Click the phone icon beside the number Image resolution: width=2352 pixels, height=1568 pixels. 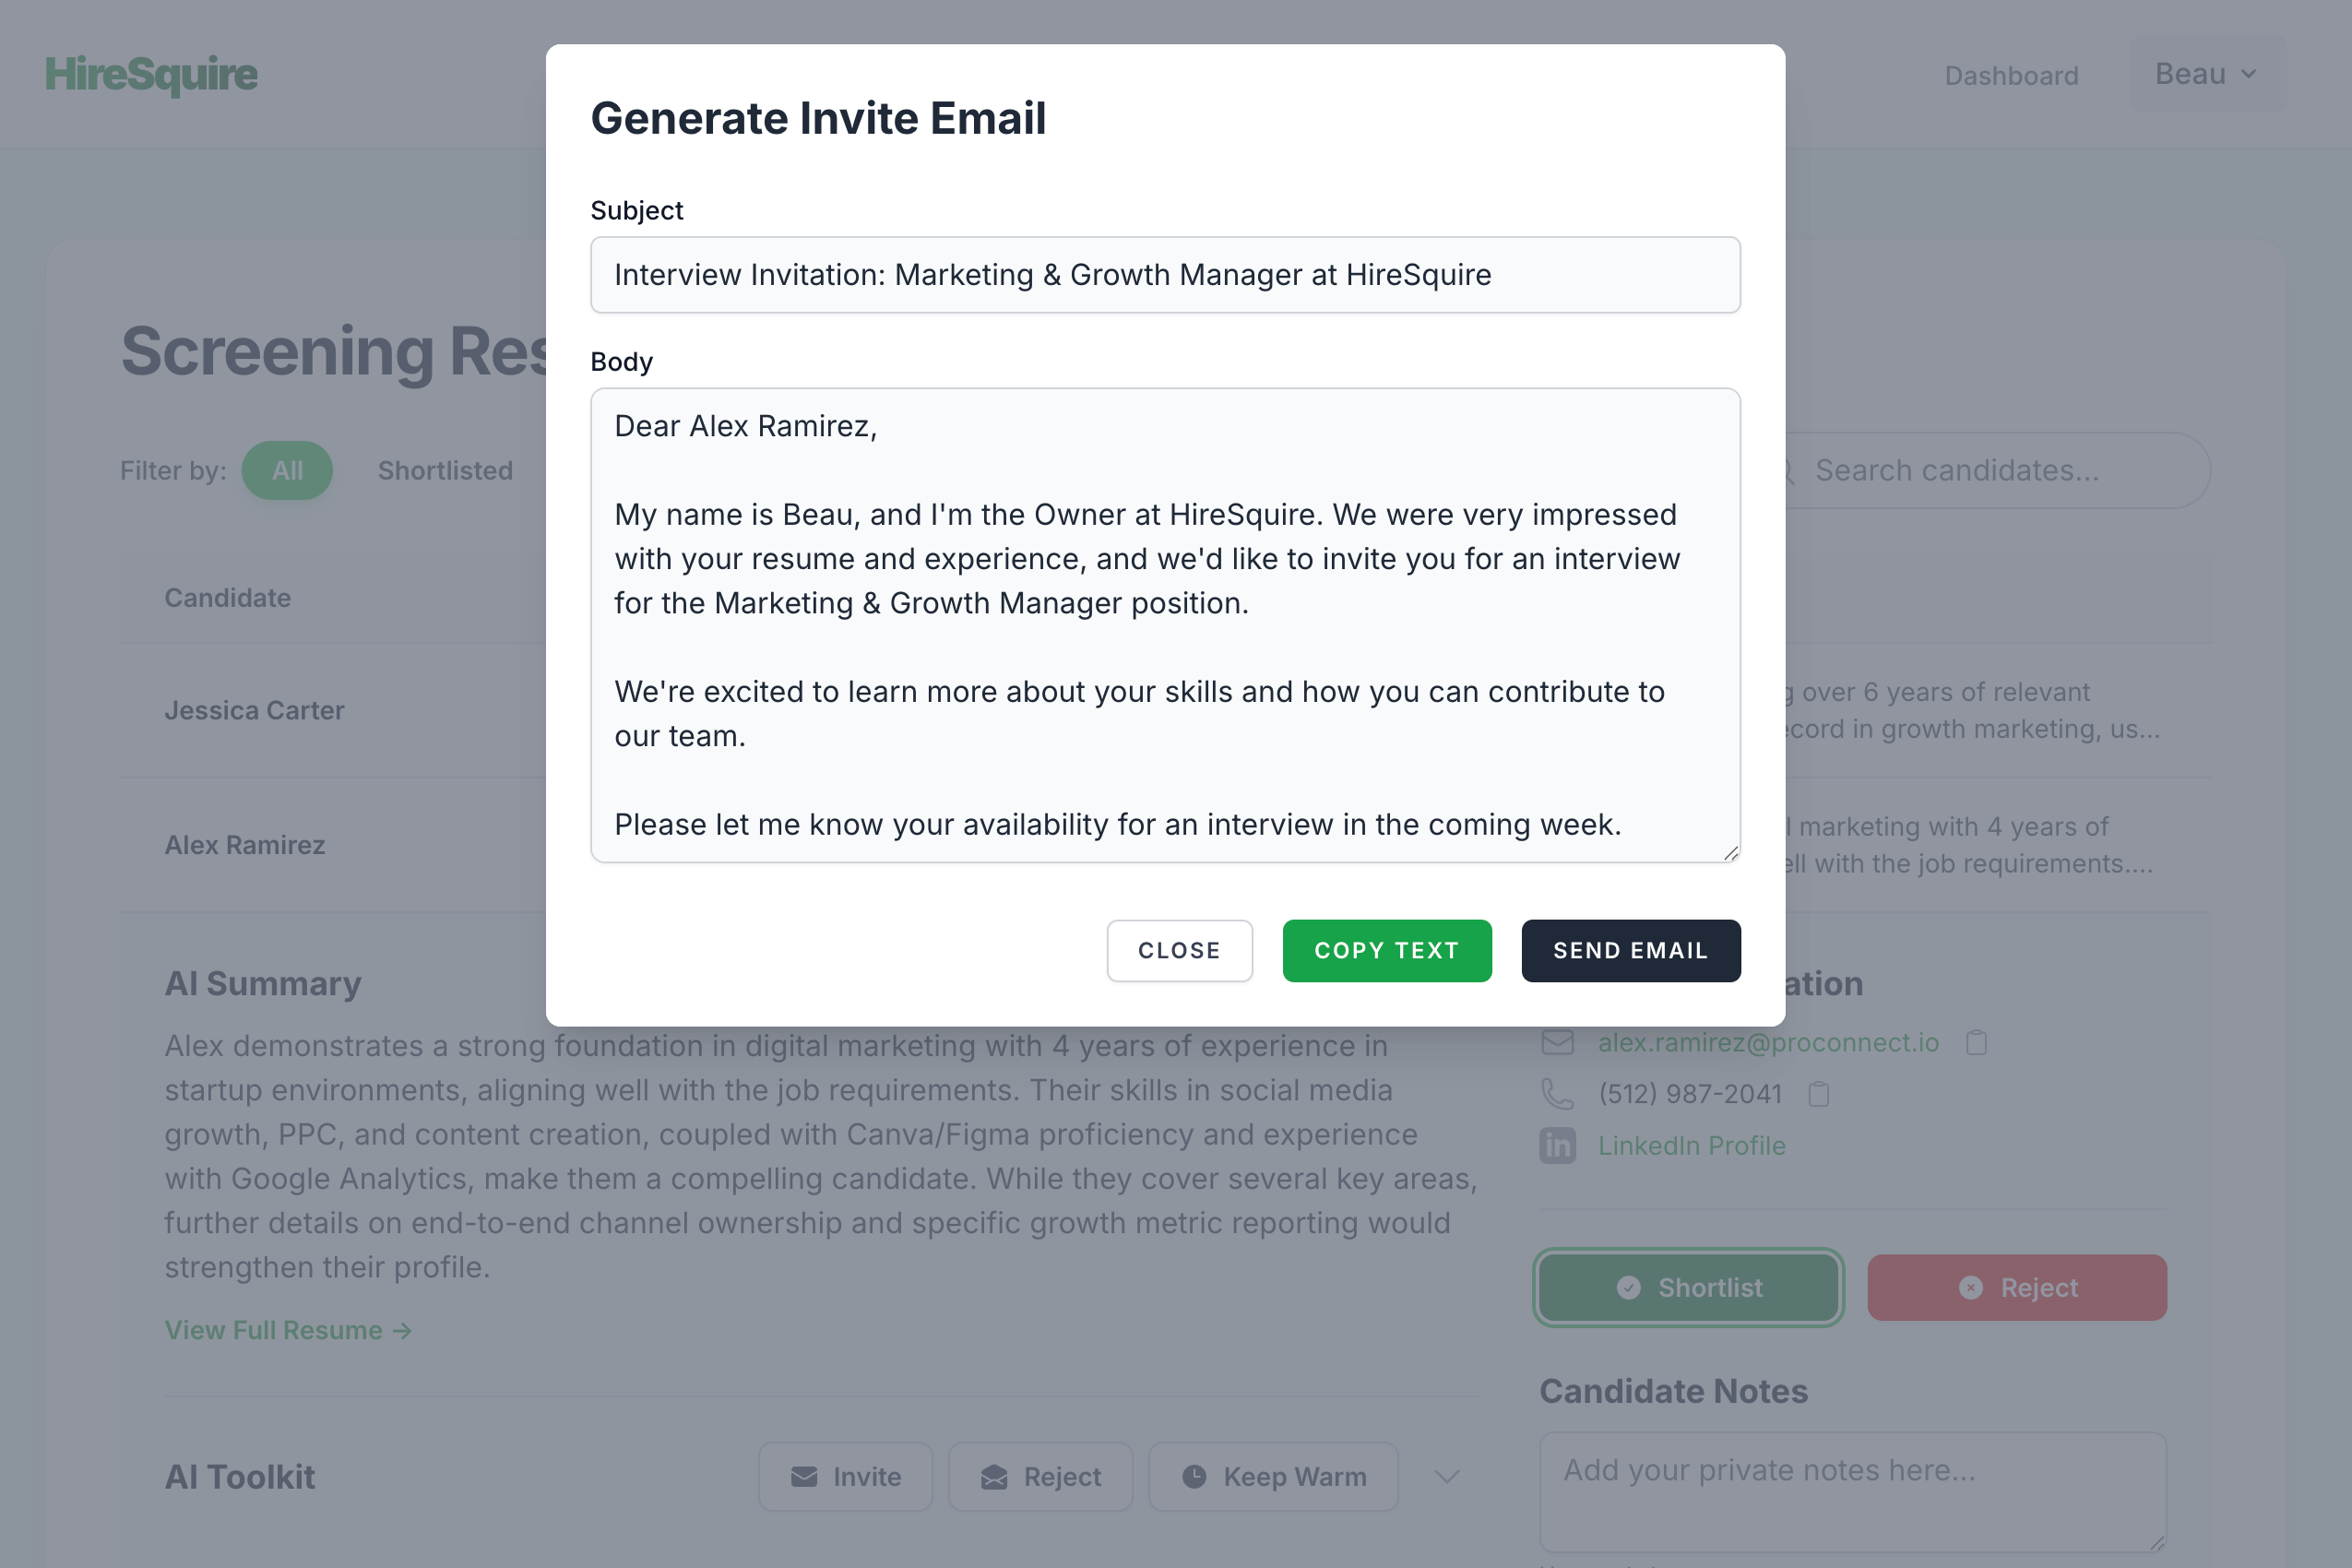tap(1557, 1094)
